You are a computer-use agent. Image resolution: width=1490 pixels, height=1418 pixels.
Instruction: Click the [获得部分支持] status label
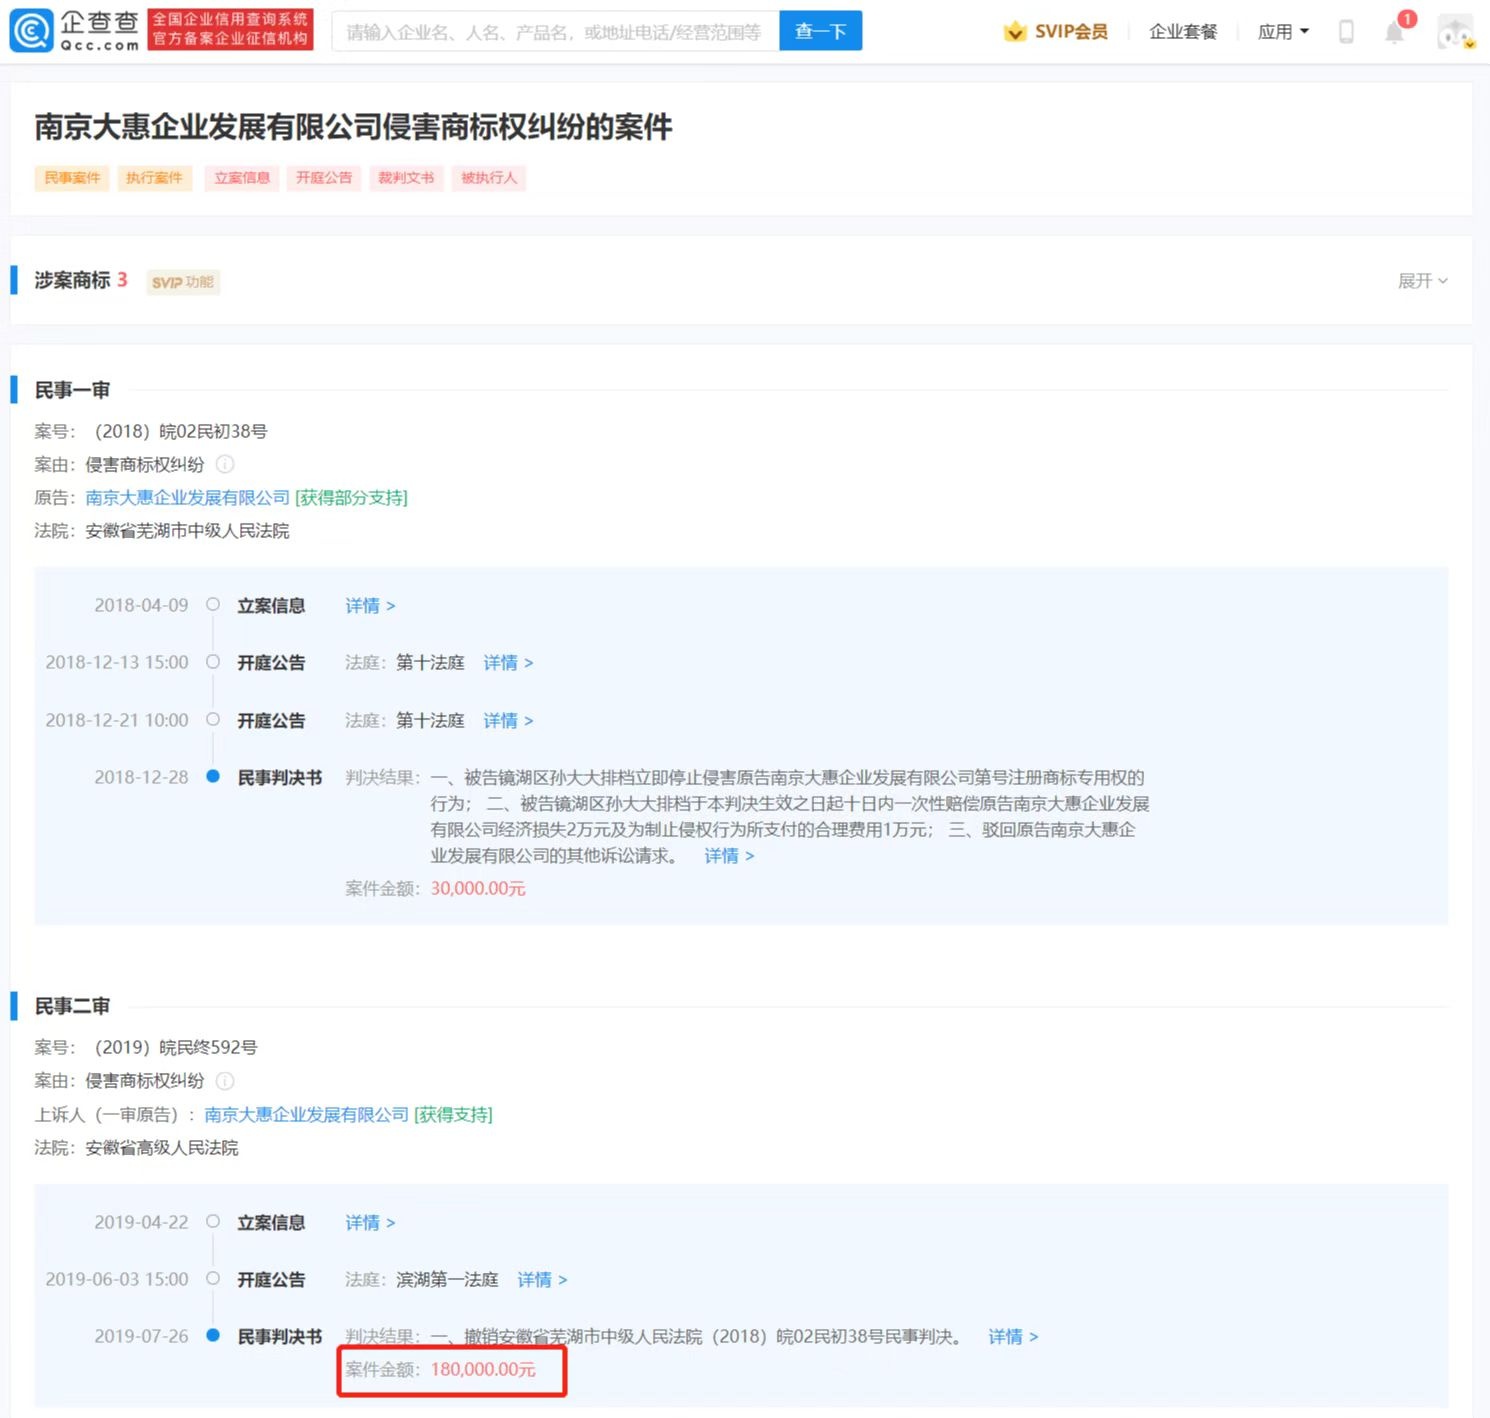[352, 498]
